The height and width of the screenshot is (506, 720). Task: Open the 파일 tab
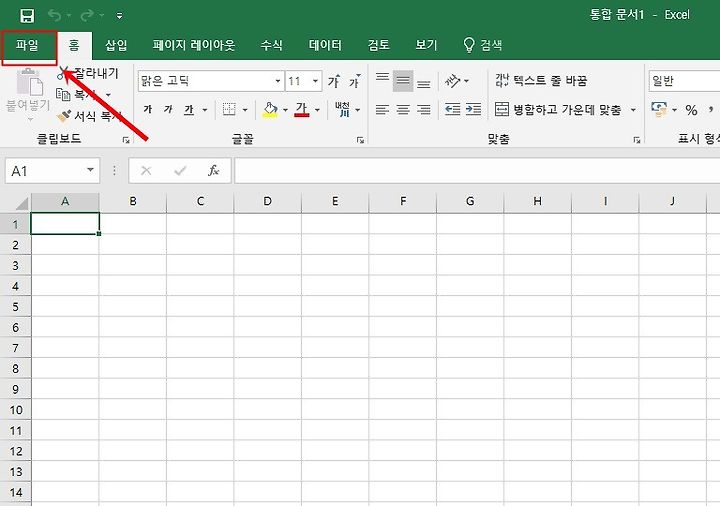(x=27, y=45)
